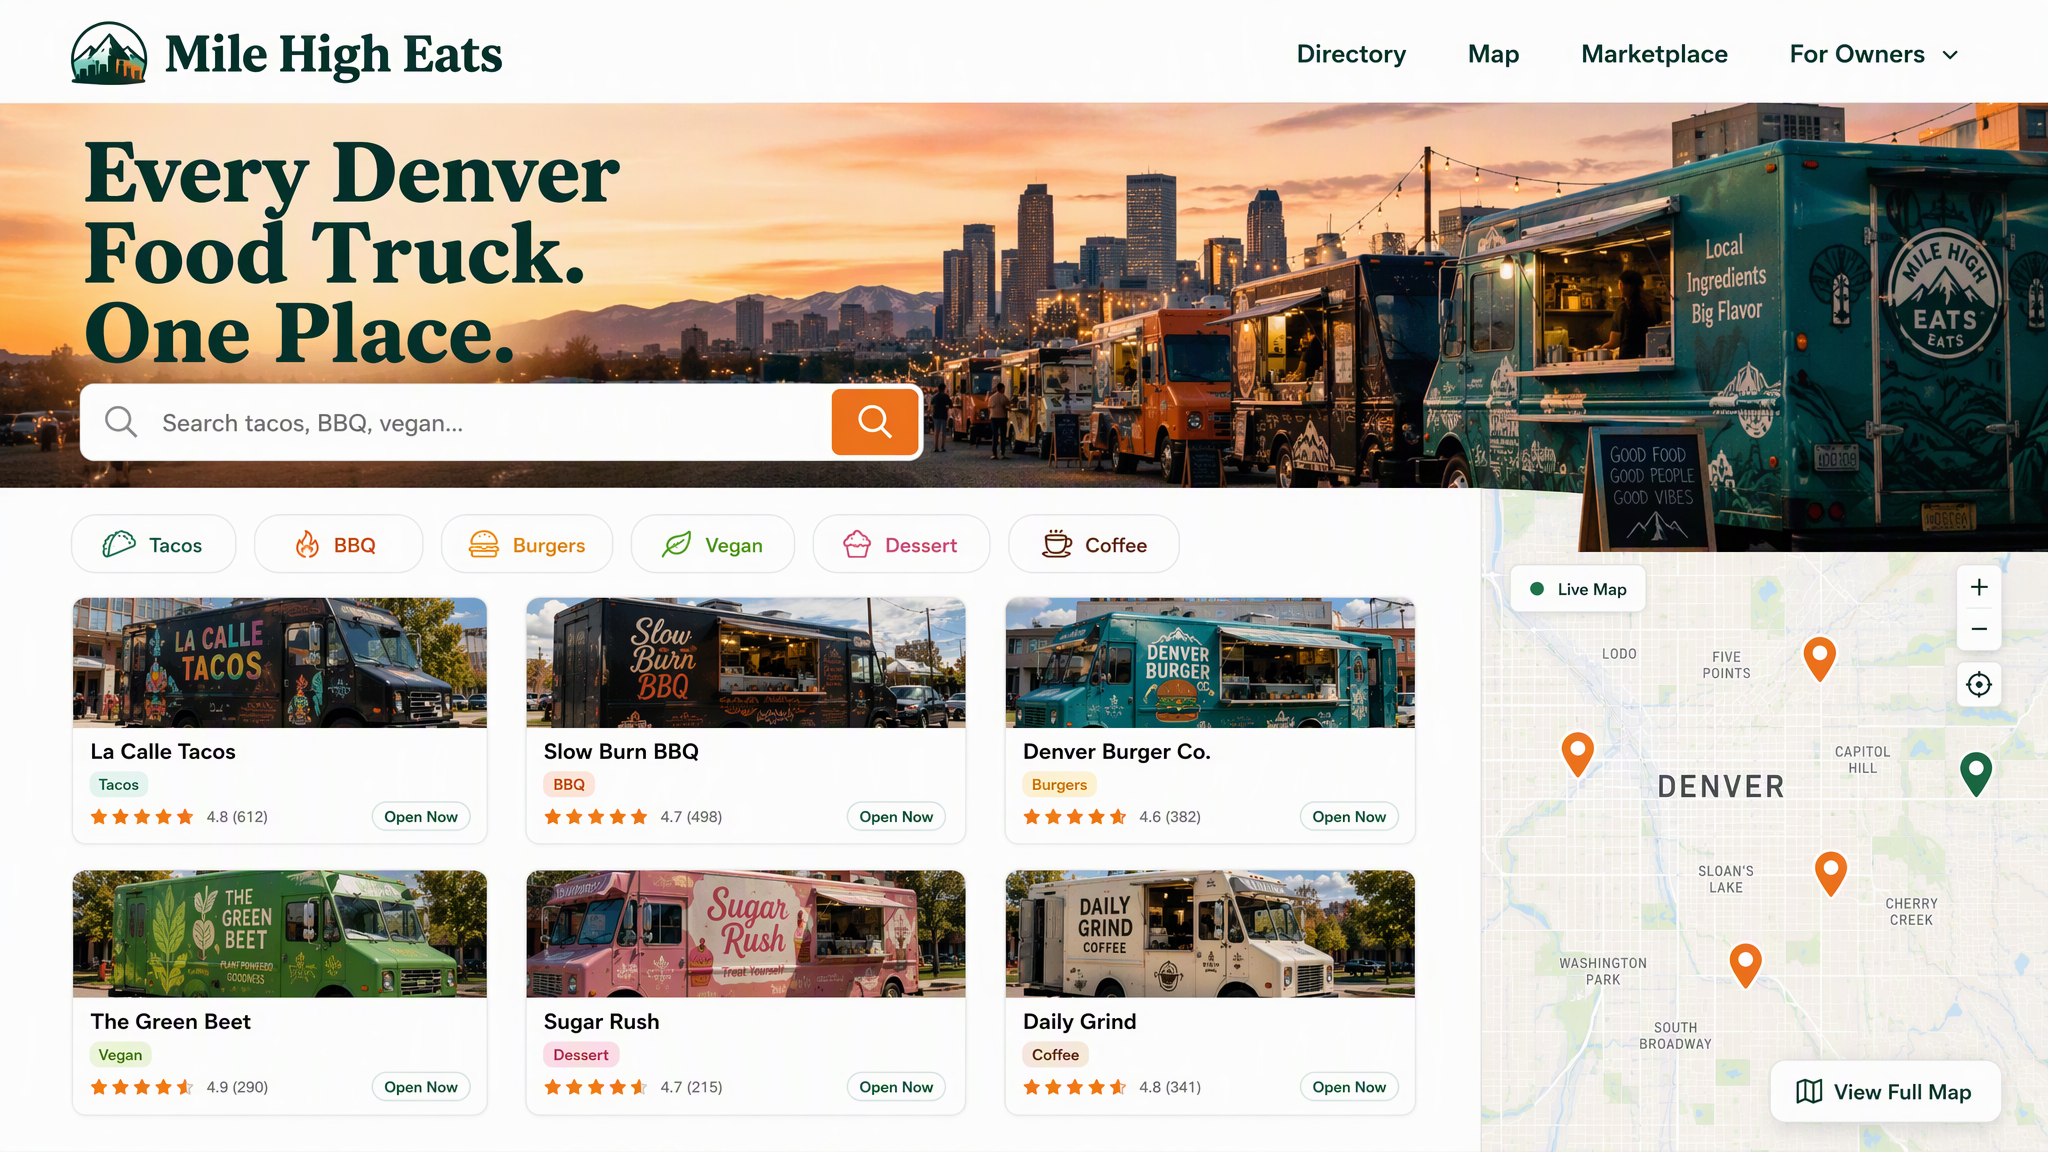This screenshot has width=2048, height=1152.
Task: Toggle the Live Map indicator
Action: (1578, 589)
